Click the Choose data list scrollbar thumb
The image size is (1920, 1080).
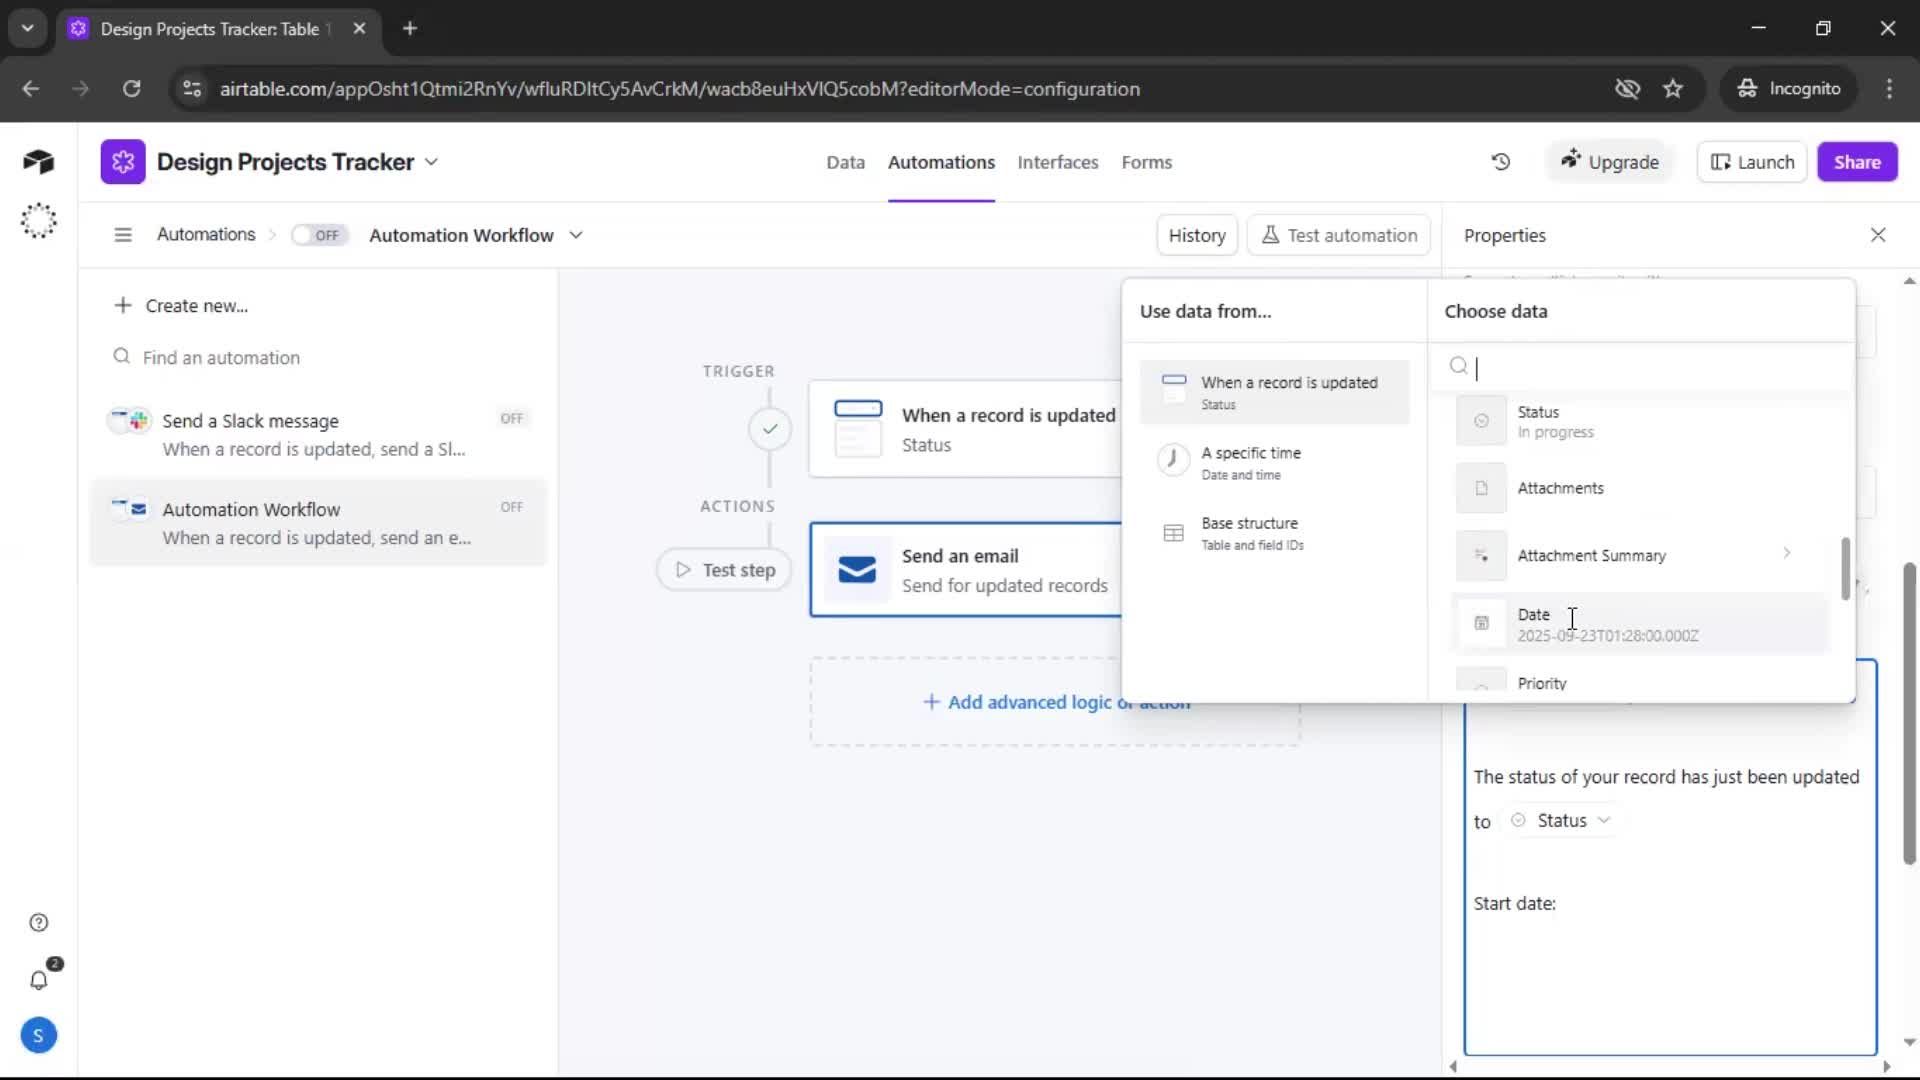point(1845,568)
